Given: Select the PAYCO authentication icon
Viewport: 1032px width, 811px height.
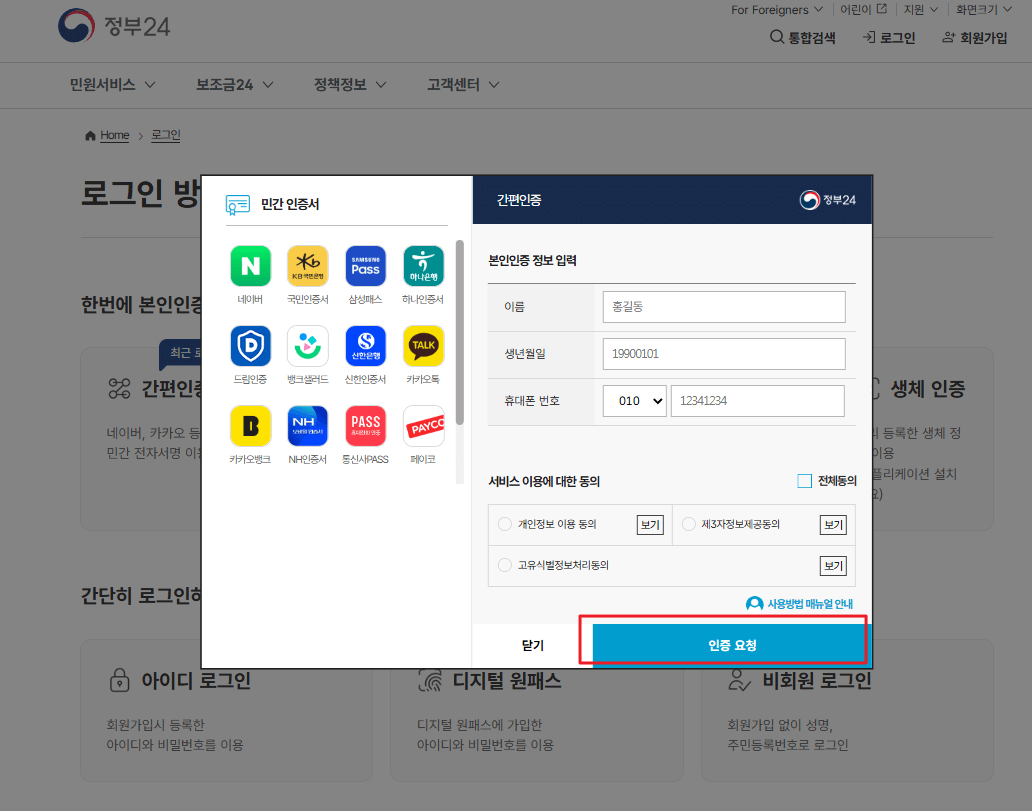Looking at the screenshot, I should 422,425.
